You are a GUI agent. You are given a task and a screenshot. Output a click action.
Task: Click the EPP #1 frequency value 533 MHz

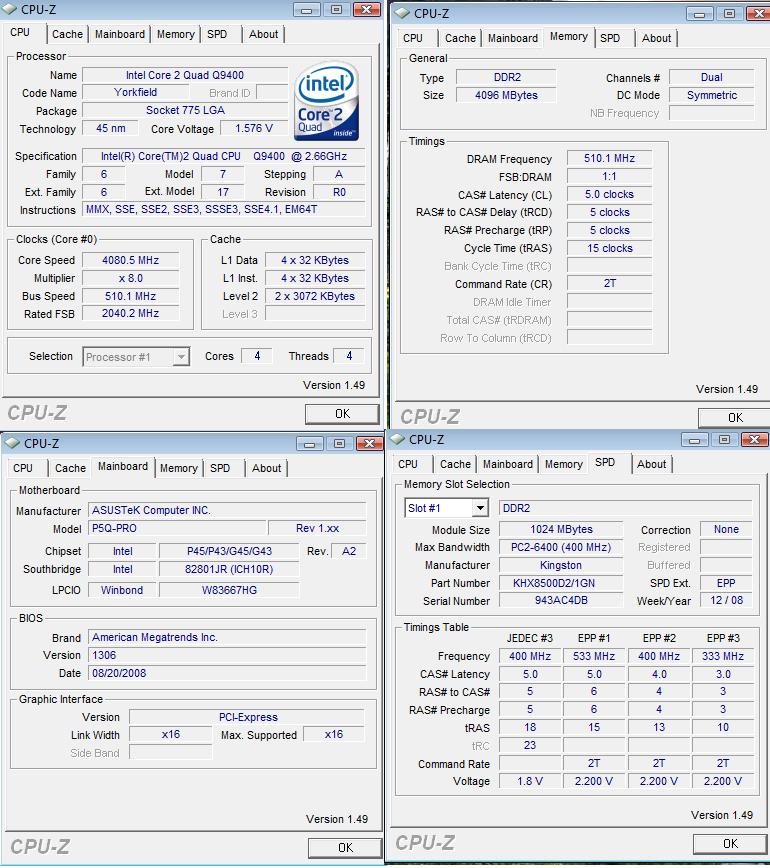(594, 657)
